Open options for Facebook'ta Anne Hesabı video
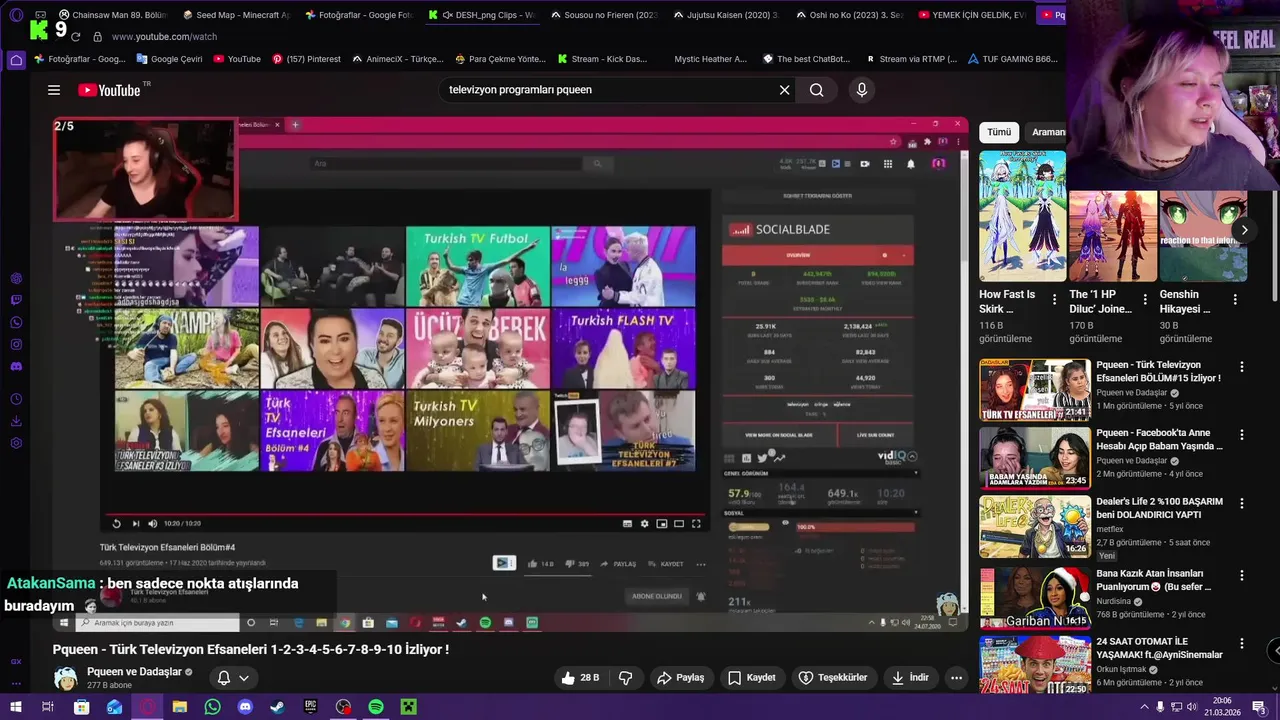The width and height of the screenshot is (1280, 720). 1242,435
